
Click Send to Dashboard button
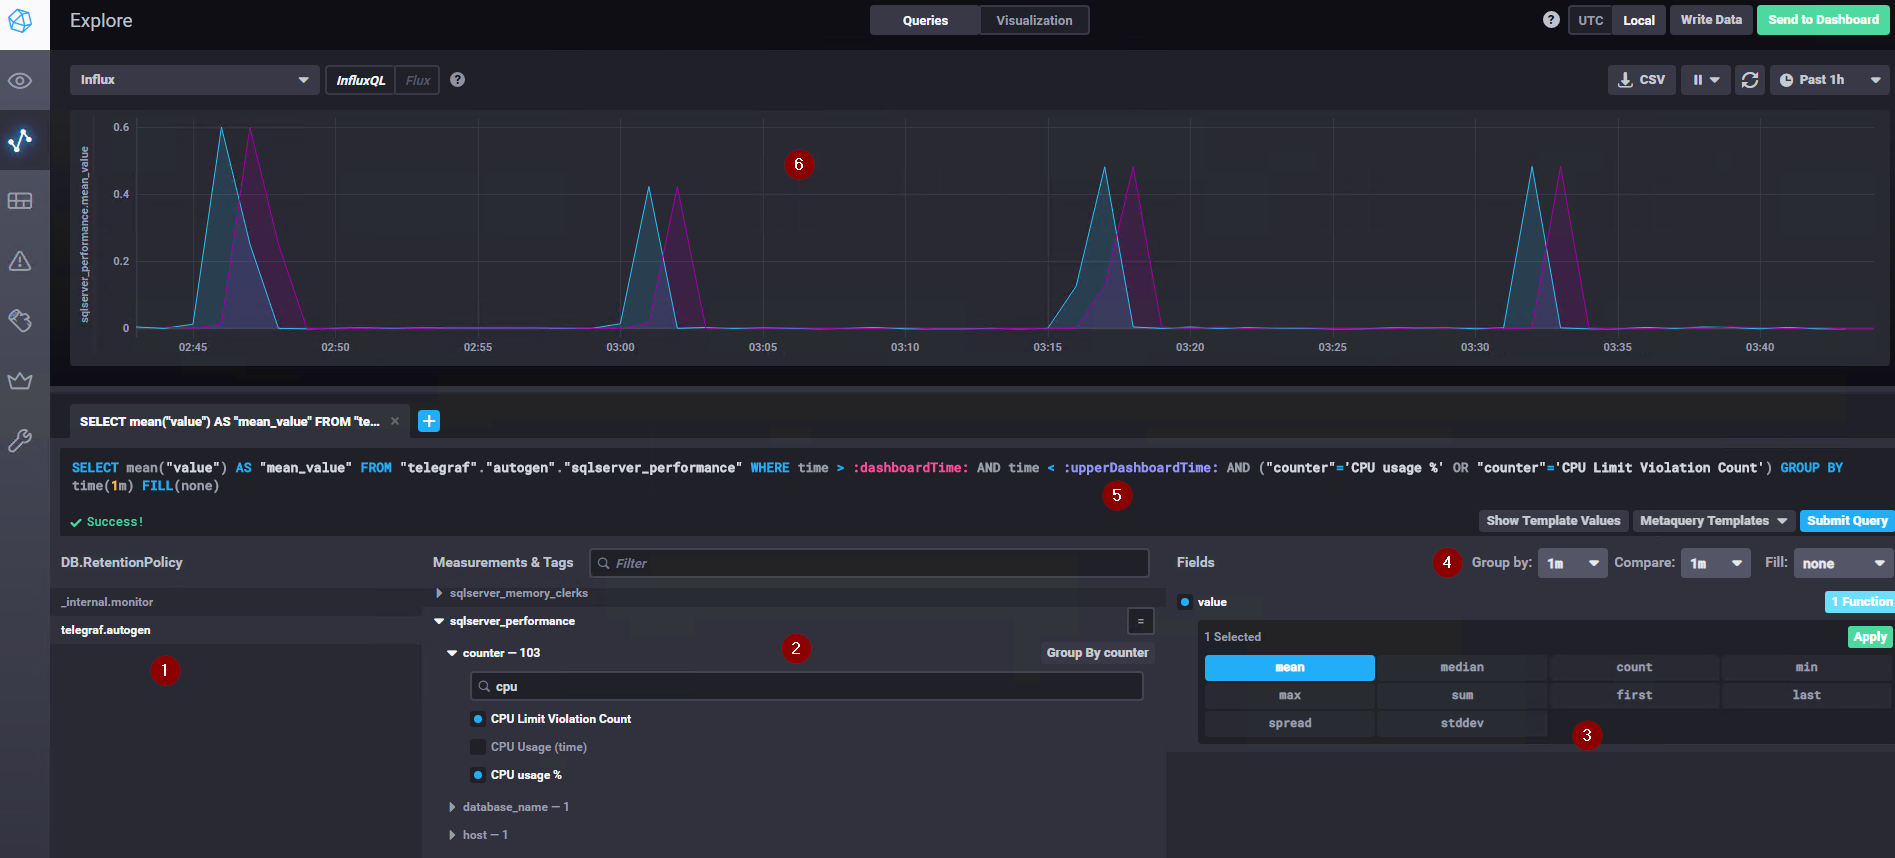(1822, 20)
